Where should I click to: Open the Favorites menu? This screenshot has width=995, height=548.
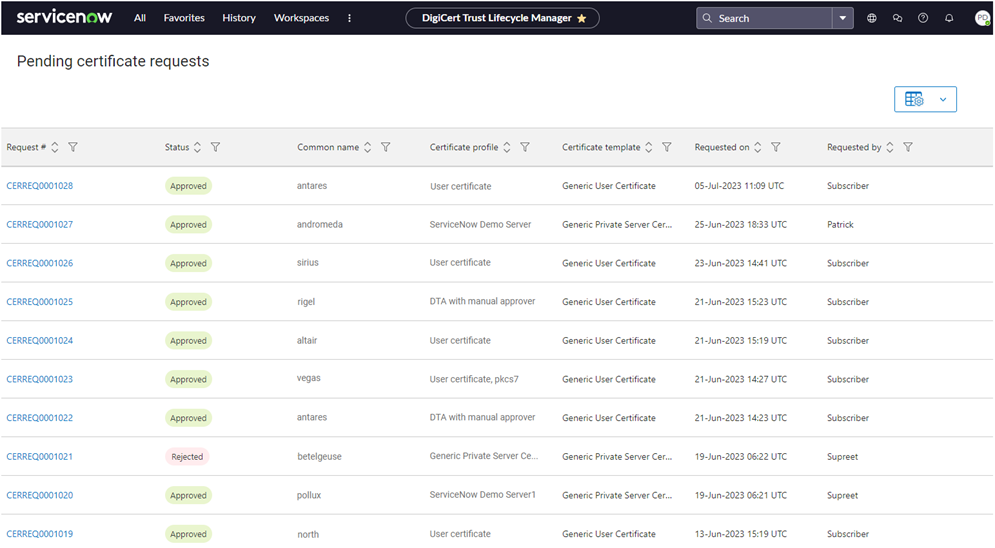184,18
